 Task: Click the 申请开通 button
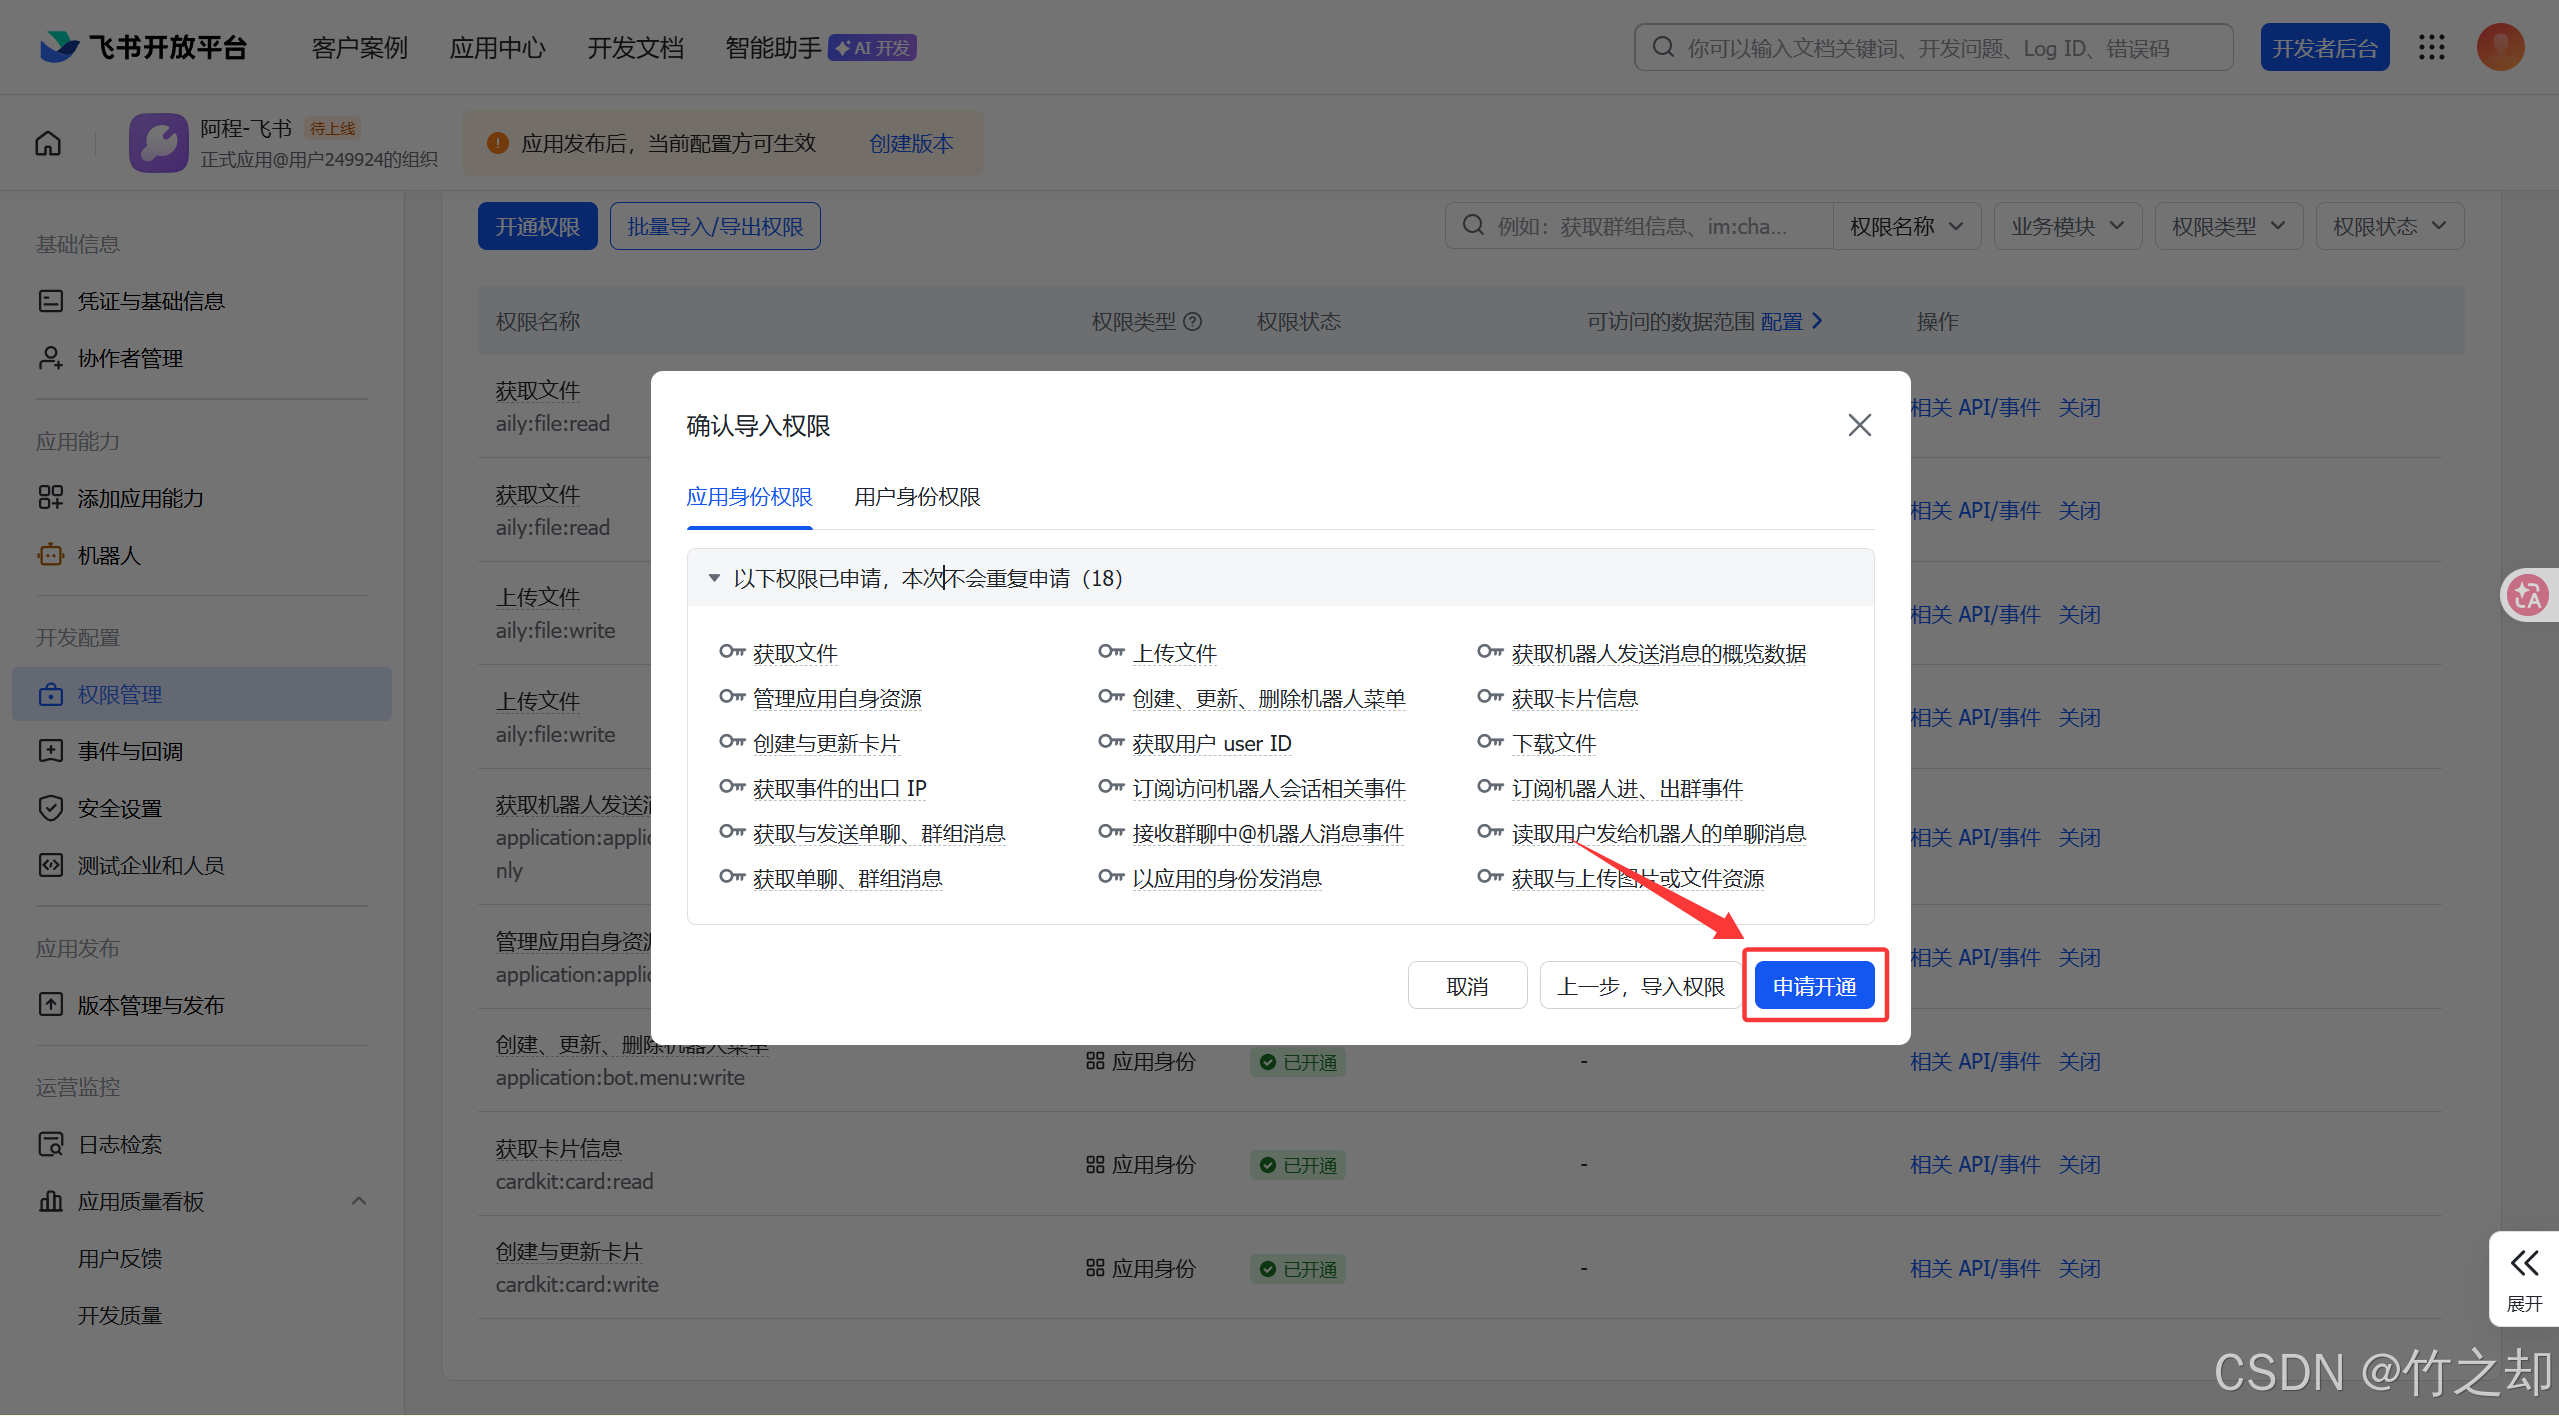coord(1814,986)
